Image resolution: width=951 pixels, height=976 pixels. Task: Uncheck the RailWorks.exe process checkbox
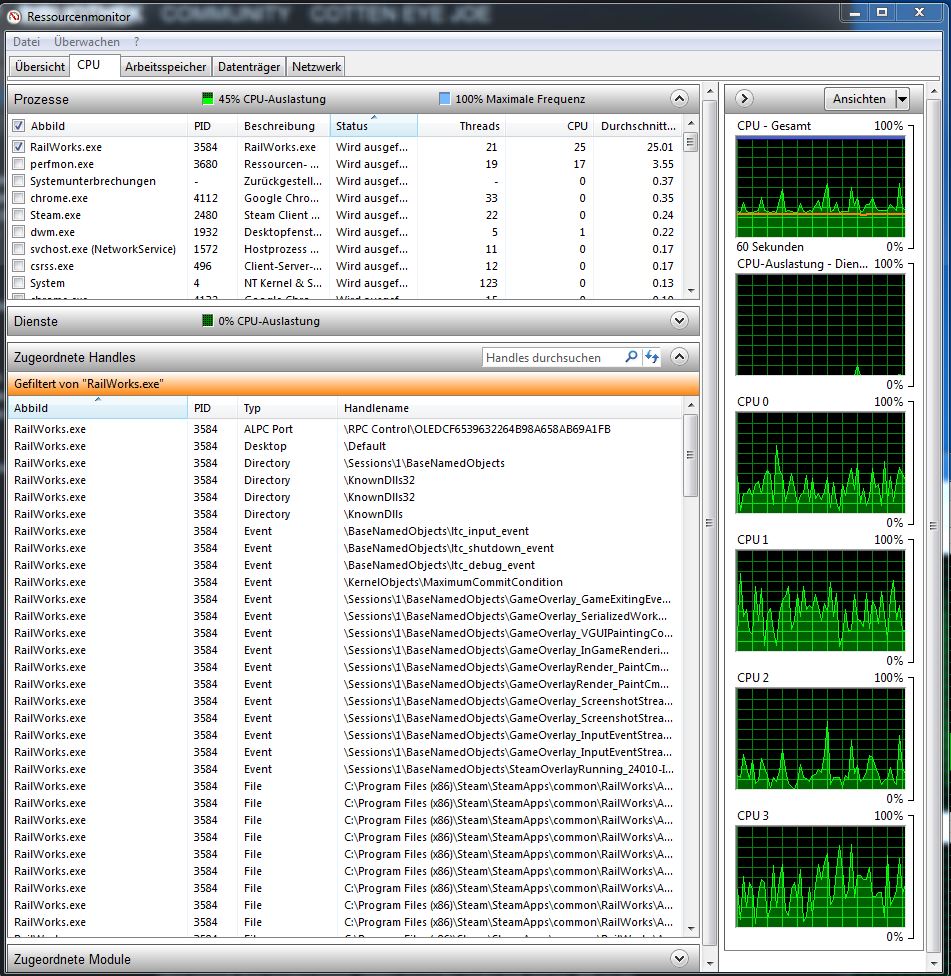coord(19,147)
